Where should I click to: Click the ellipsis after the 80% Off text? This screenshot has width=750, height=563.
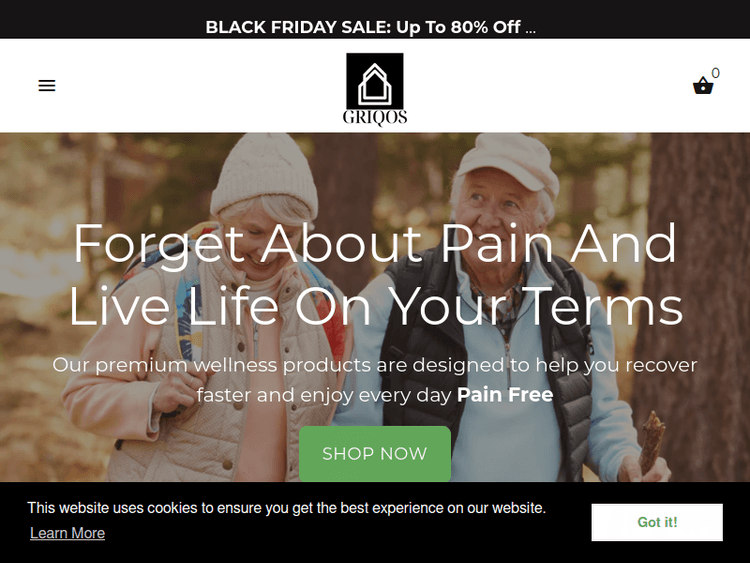[530, 30]
